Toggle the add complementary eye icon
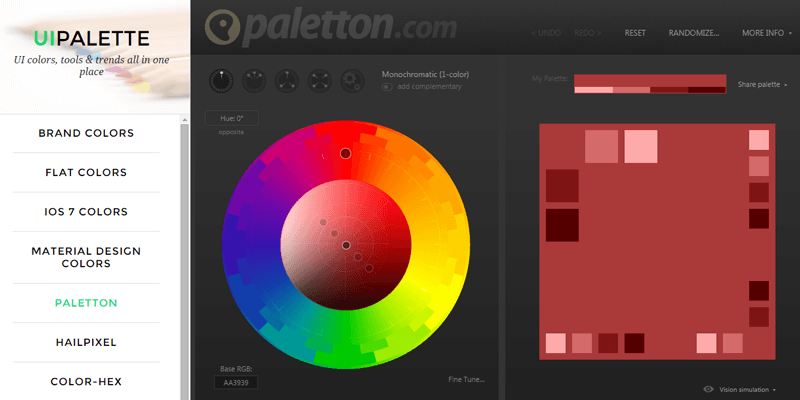The height and width of the screenshot is (400, 800). point(387,87)
